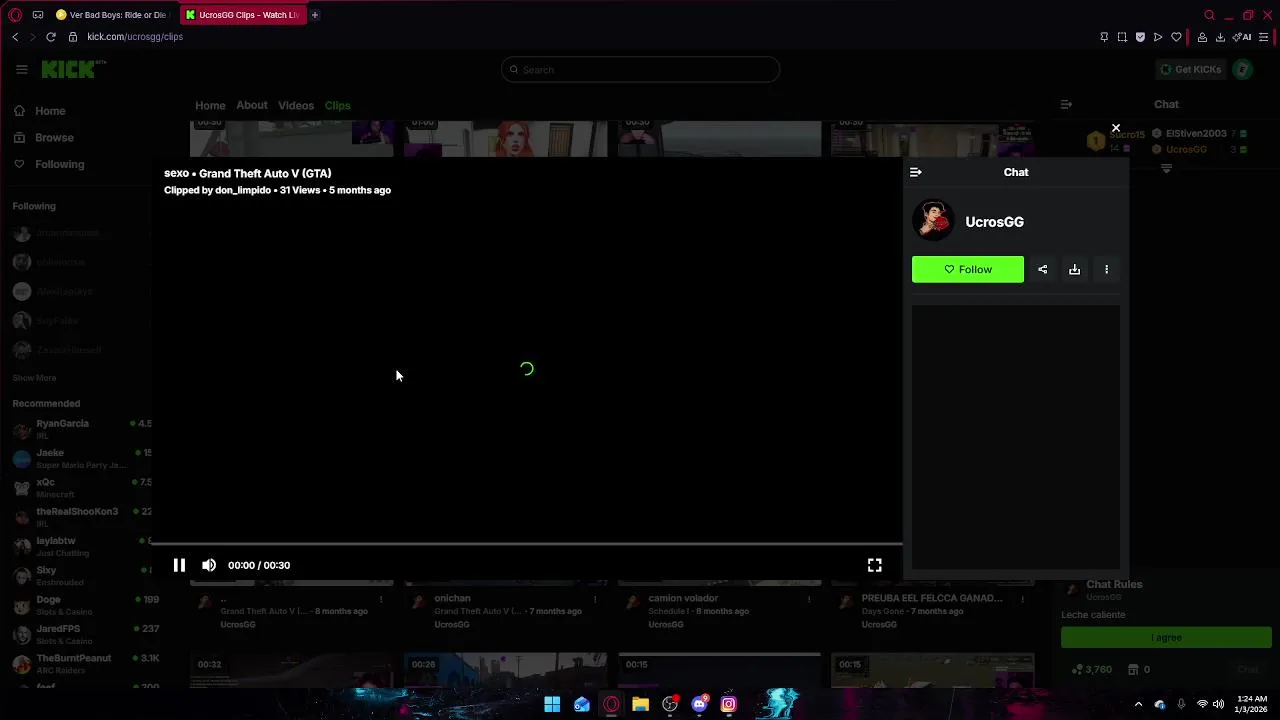Viewport: 1280px width, 720px height.
Task: Expand the chat leaderboard chevron
Action: 1166,169
